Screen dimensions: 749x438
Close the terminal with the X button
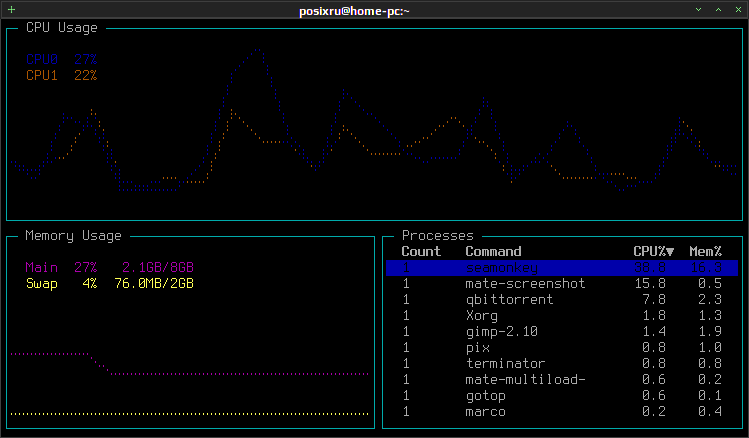coord(738,10)
